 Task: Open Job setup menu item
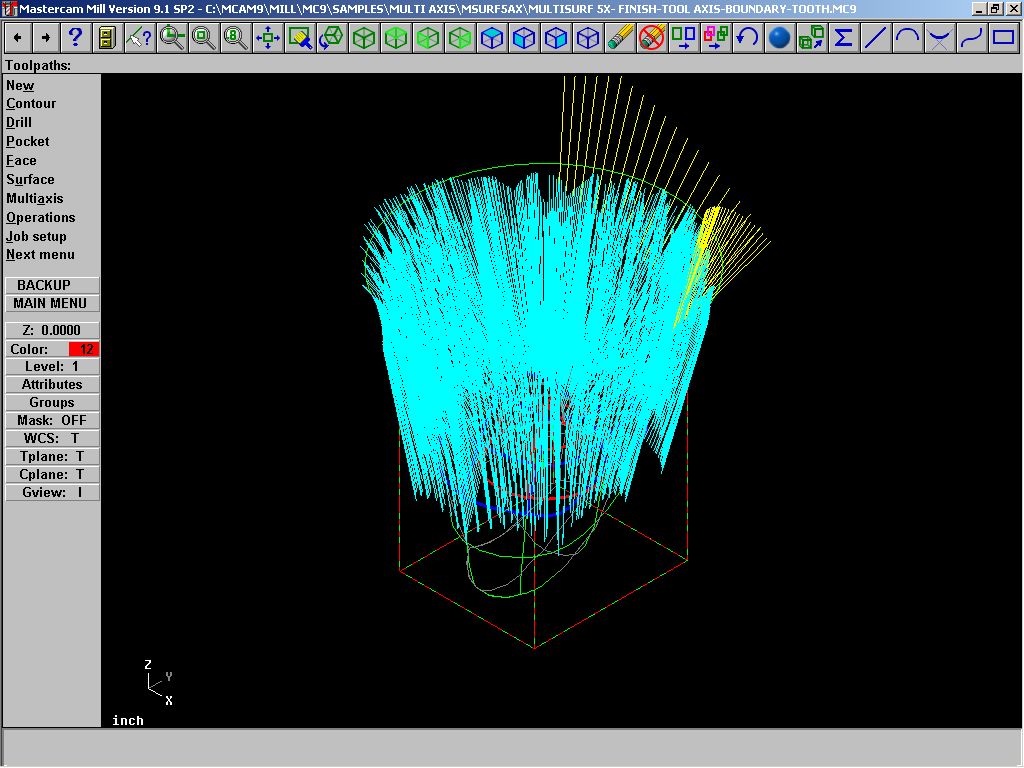click(x=37, y=236)
